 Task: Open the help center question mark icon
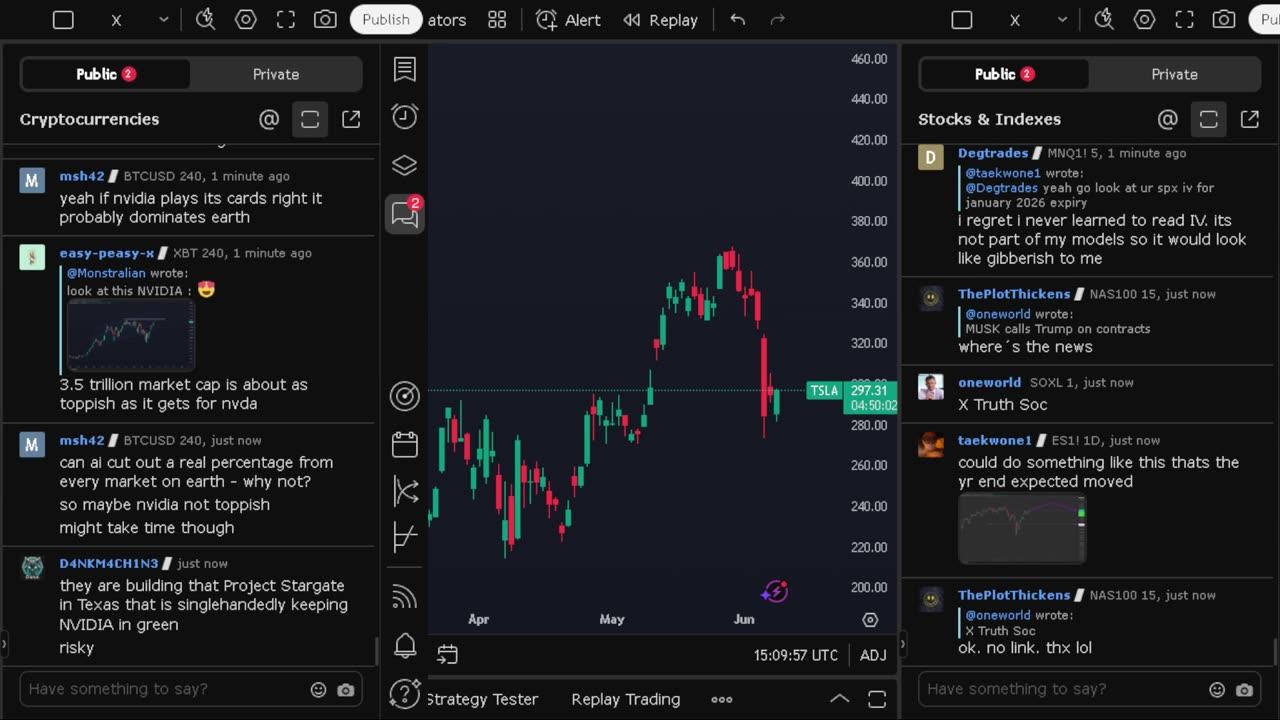tap(404, 693)
